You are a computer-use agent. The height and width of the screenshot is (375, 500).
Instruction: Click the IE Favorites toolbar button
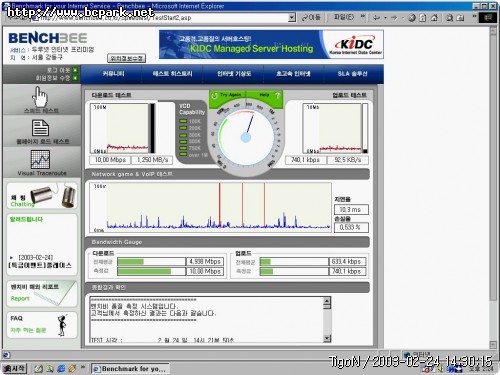point(461,18)
